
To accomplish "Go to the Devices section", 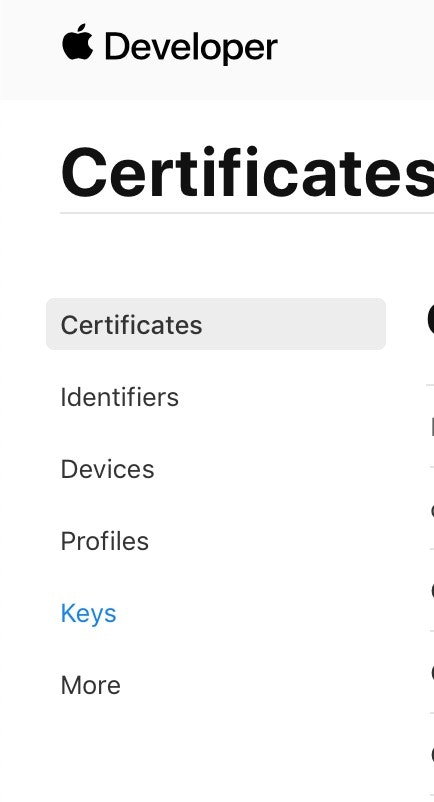I will point(107,469).
